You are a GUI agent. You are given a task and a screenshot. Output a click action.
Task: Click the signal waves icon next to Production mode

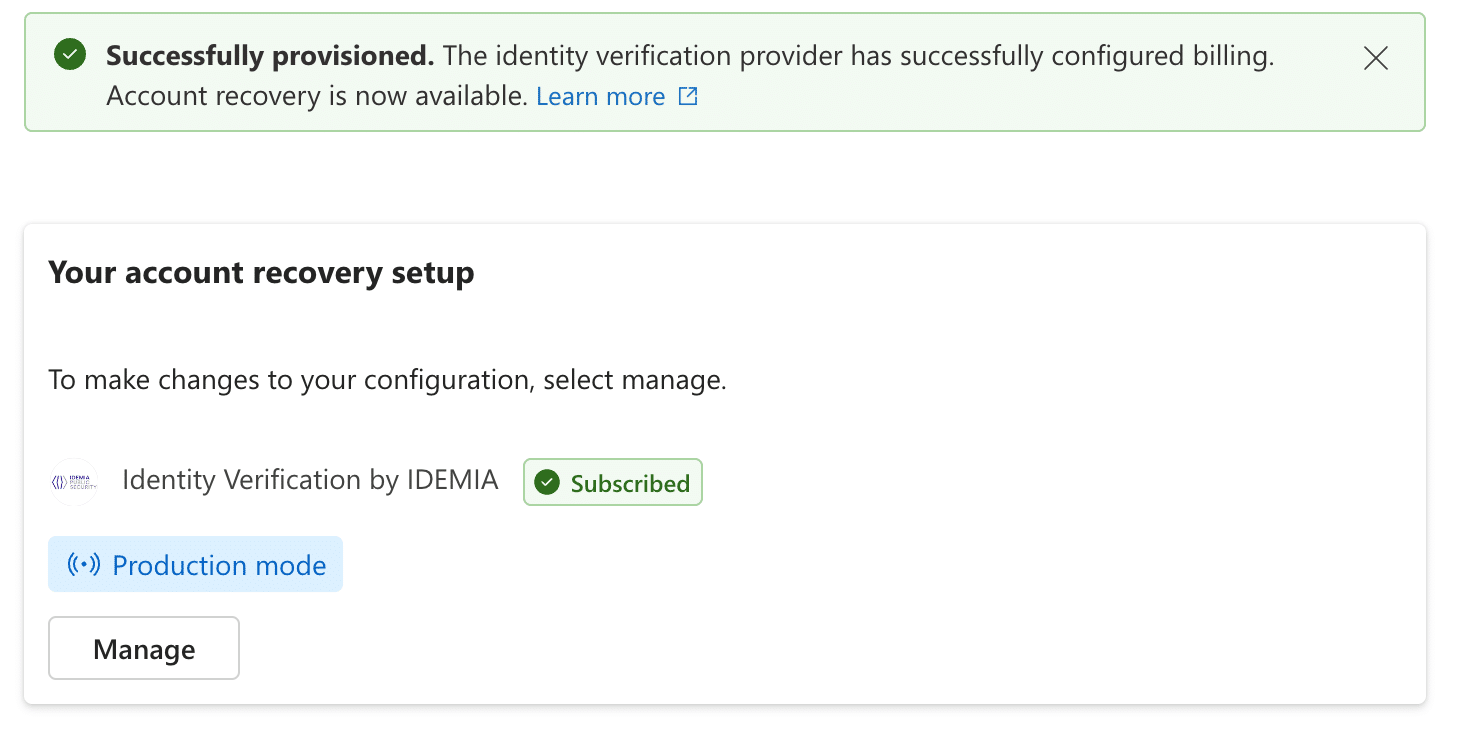[x=83, y=564]
